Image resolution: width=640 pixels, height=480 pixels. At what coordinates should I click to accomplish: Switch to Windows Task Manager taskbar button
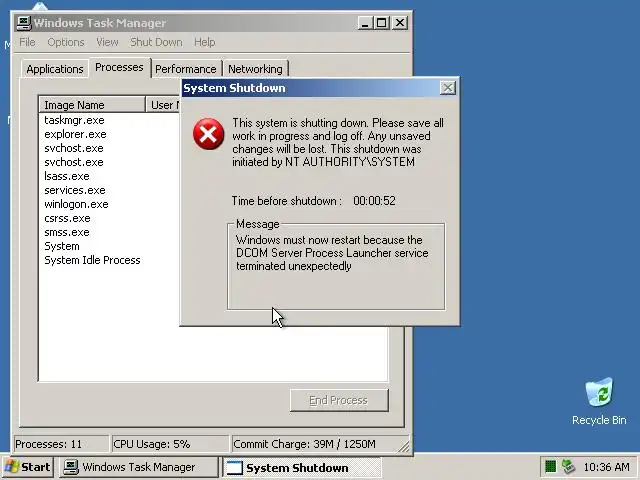pyautogui.click(x=138, y=467)
